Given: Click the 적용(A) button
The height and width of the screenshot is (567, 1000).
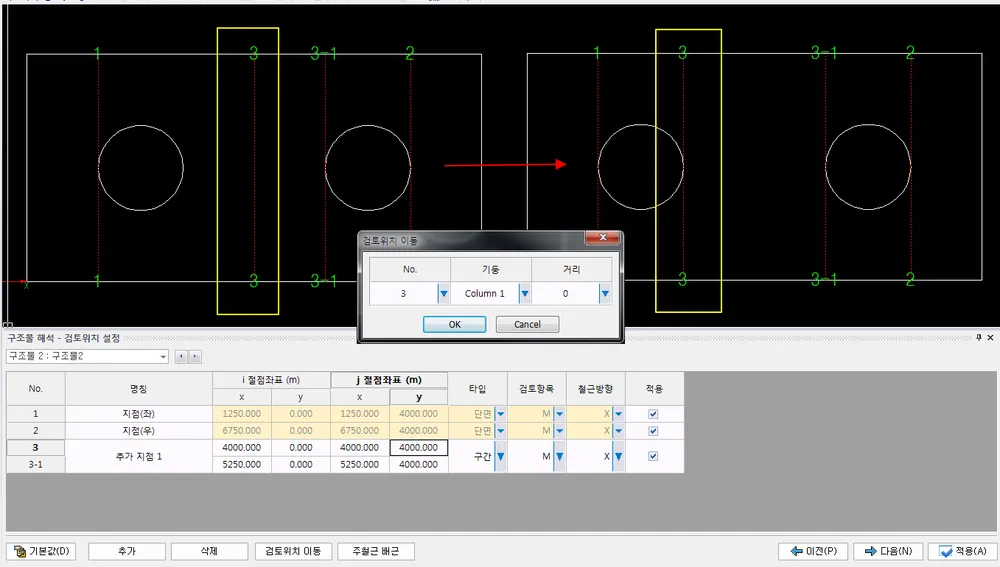Looking at the screenshot, I should coord(963,551).
